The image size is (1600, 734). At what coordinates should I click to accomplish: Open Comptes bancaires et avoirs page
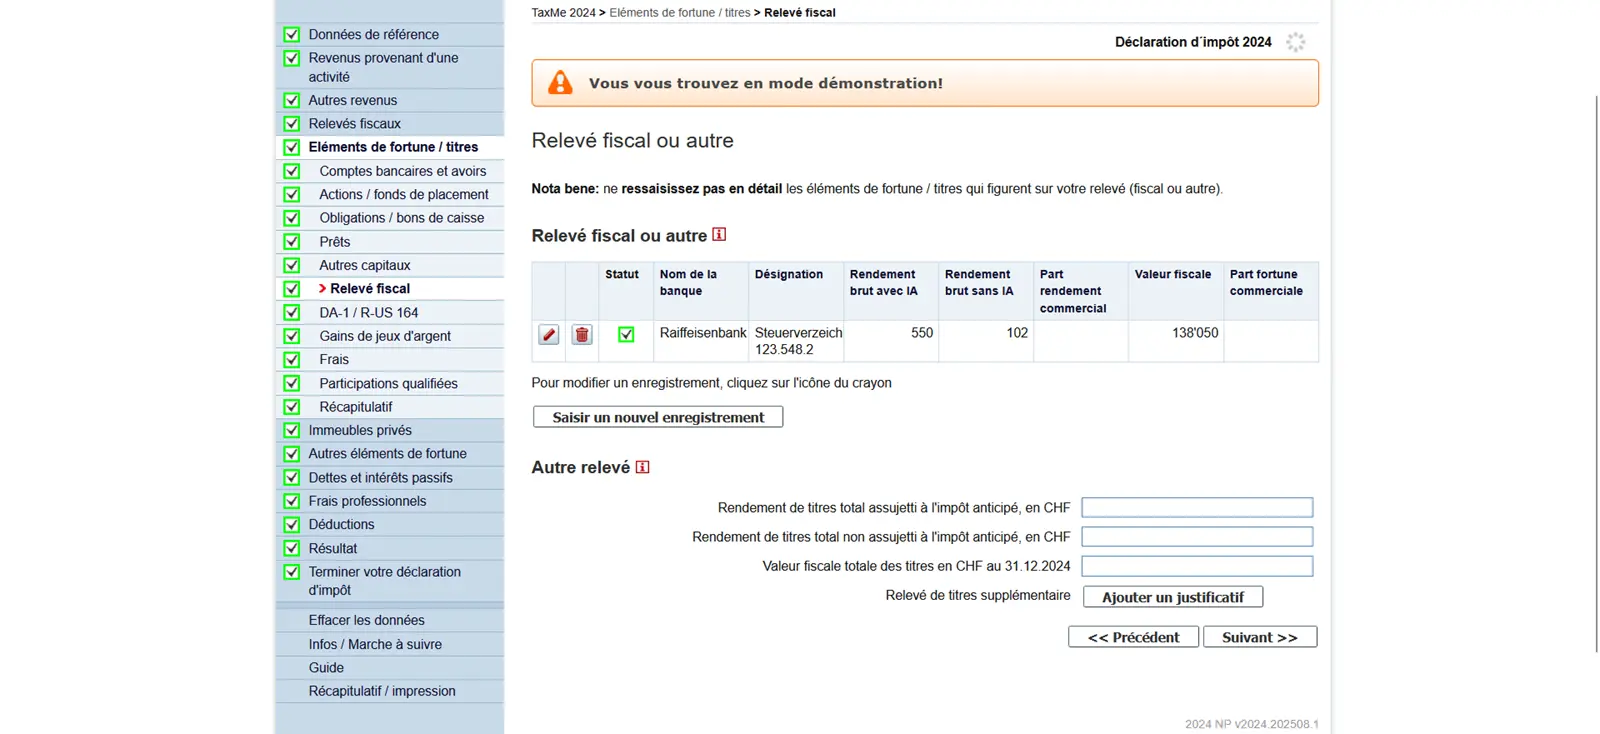click(402, 171)
